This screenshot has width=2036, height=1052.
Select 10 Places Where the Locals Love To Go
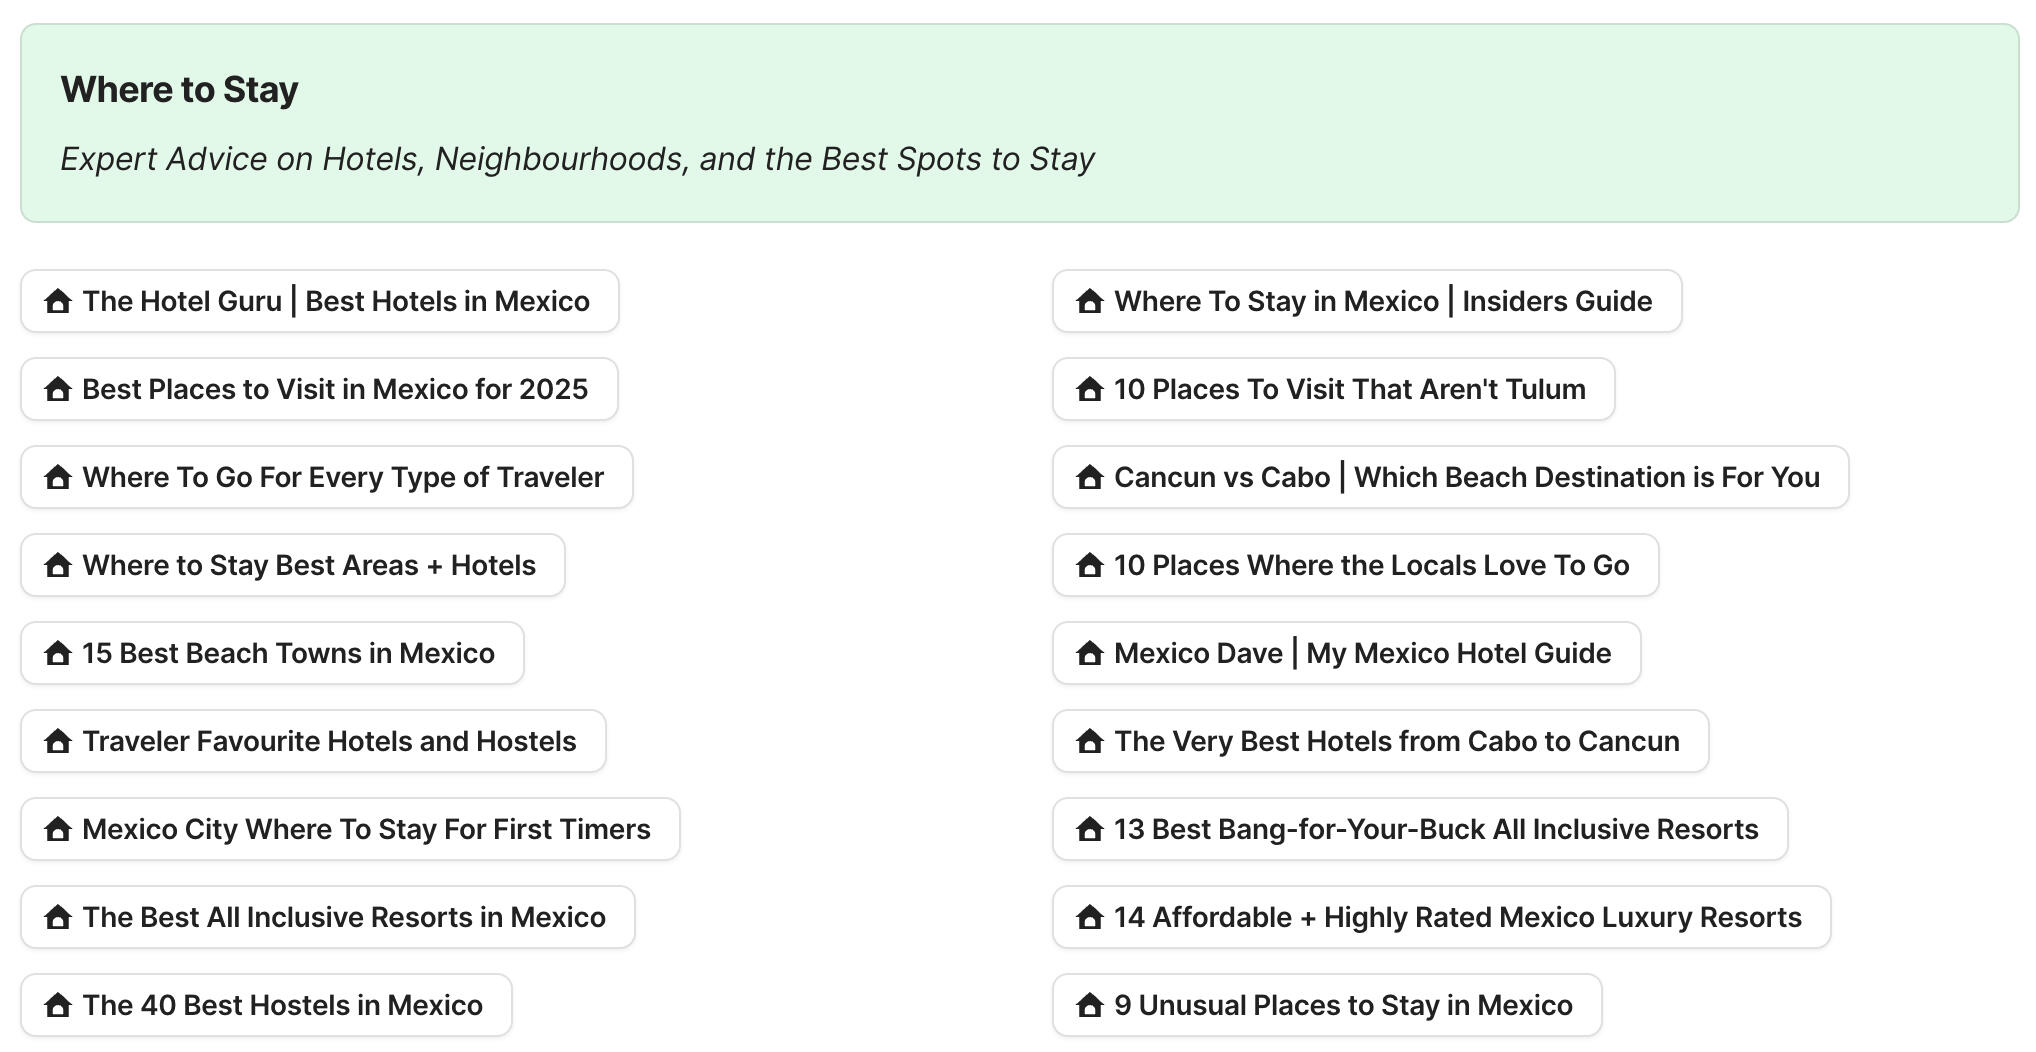coord(1354,565)
